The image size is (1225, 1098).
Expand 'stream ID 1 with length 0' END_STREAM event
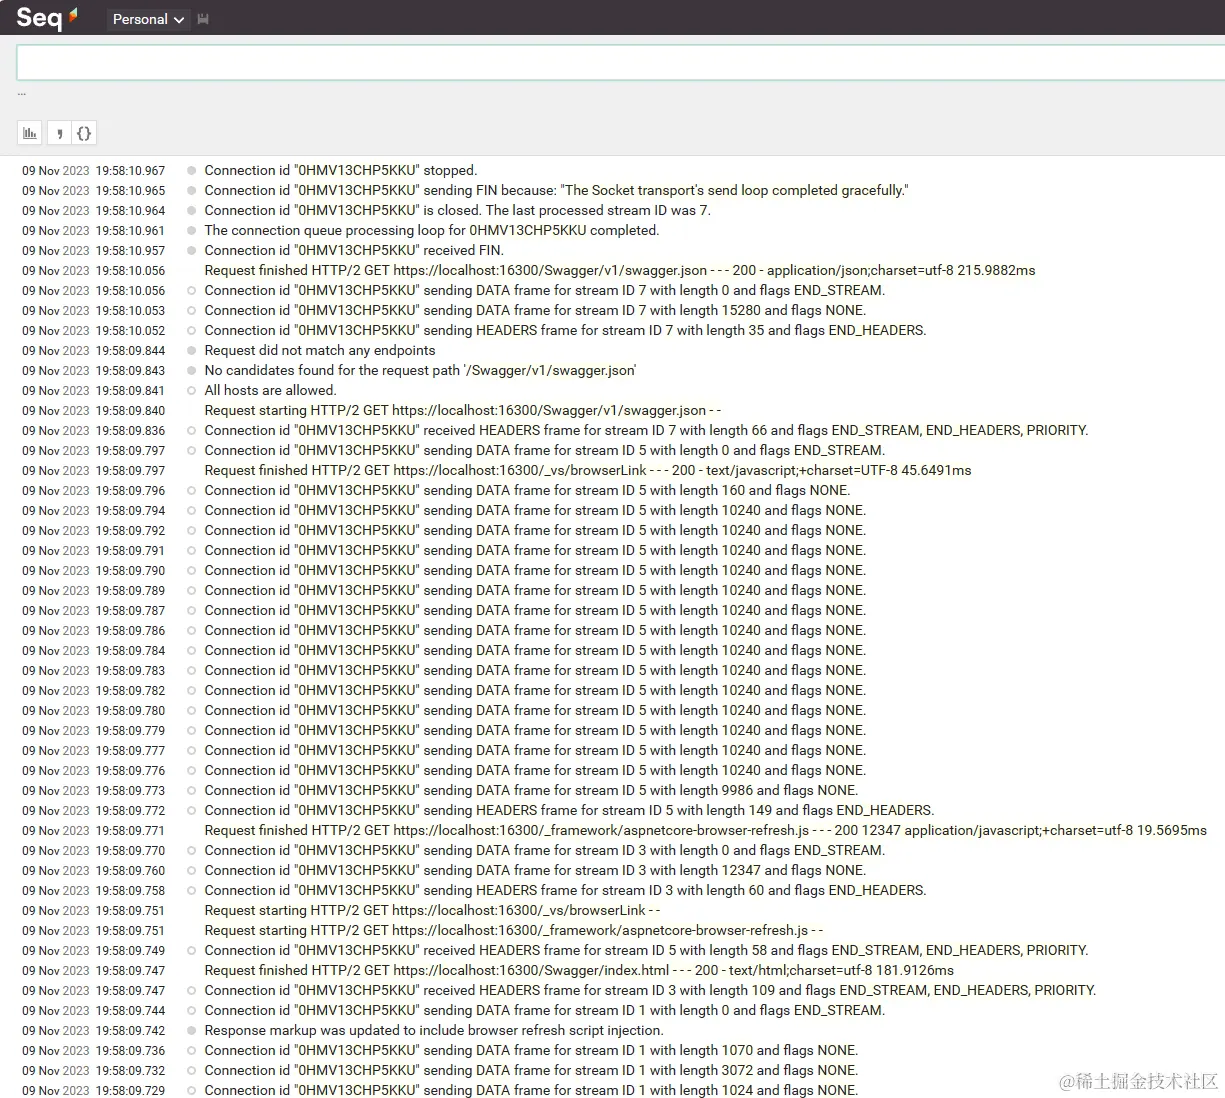click(545, 1010)
